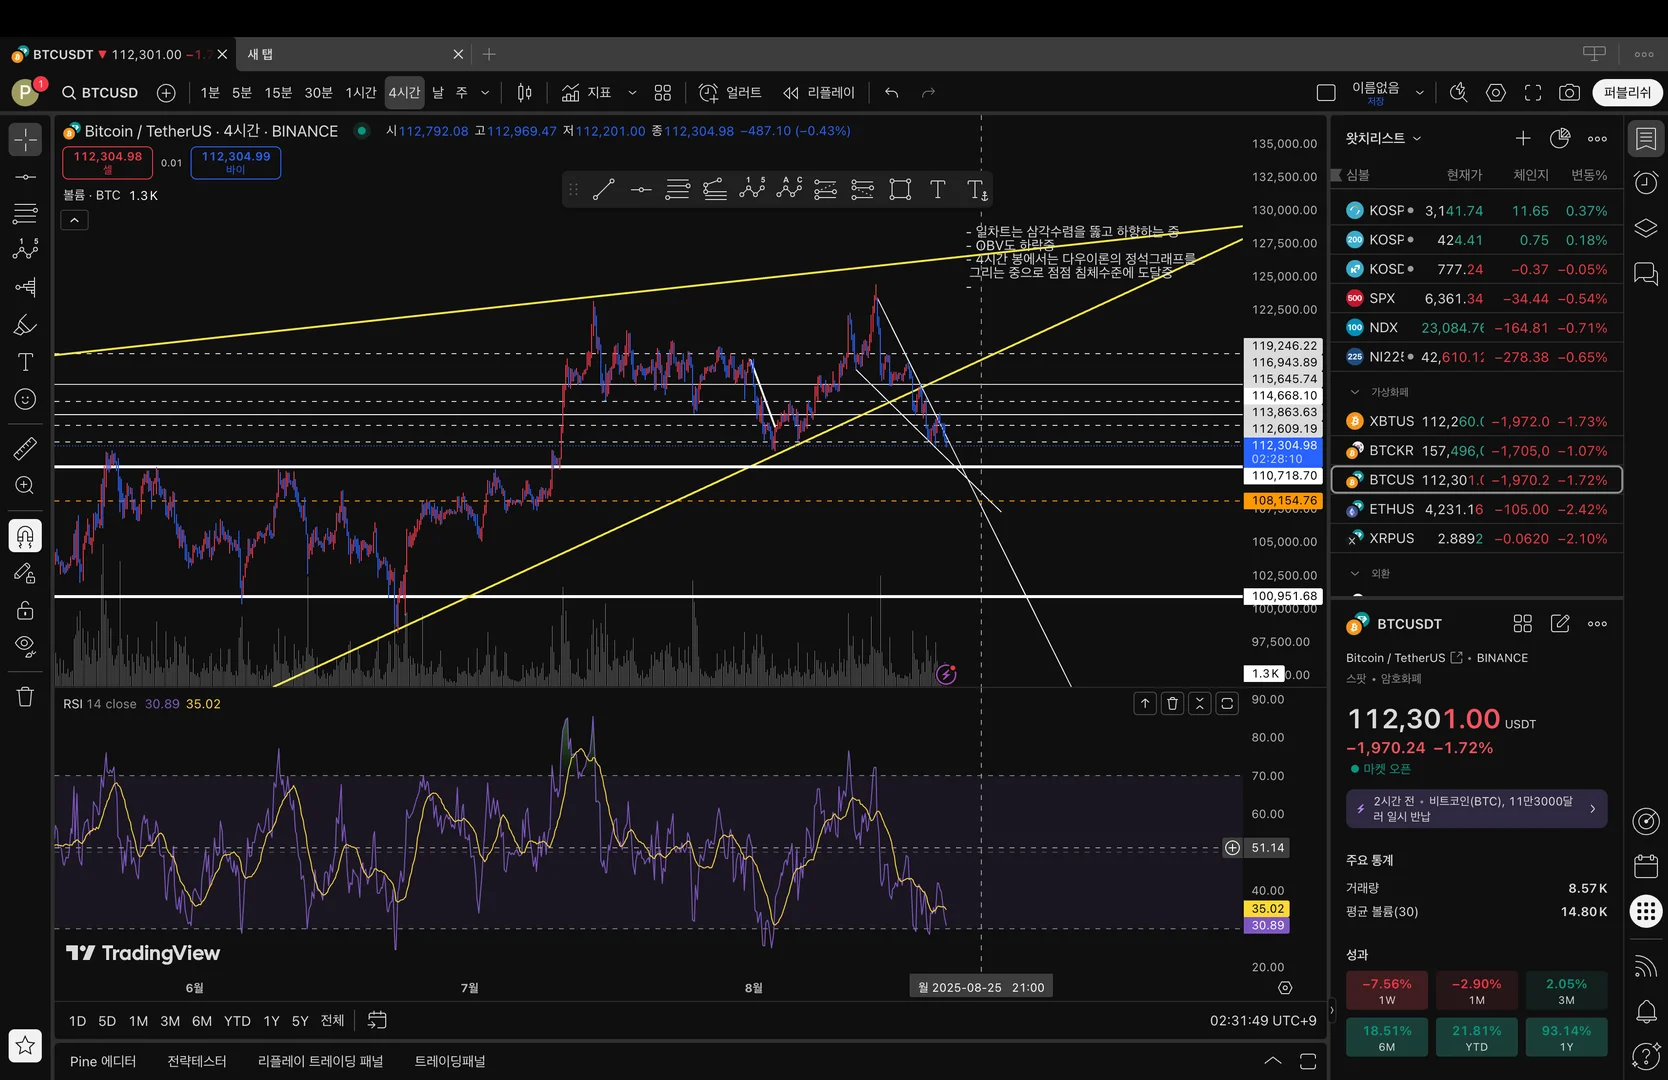Take a chart snapshot with camera icon
The width and height of the screenshot is (1668, 1080).
(1569, 93)
